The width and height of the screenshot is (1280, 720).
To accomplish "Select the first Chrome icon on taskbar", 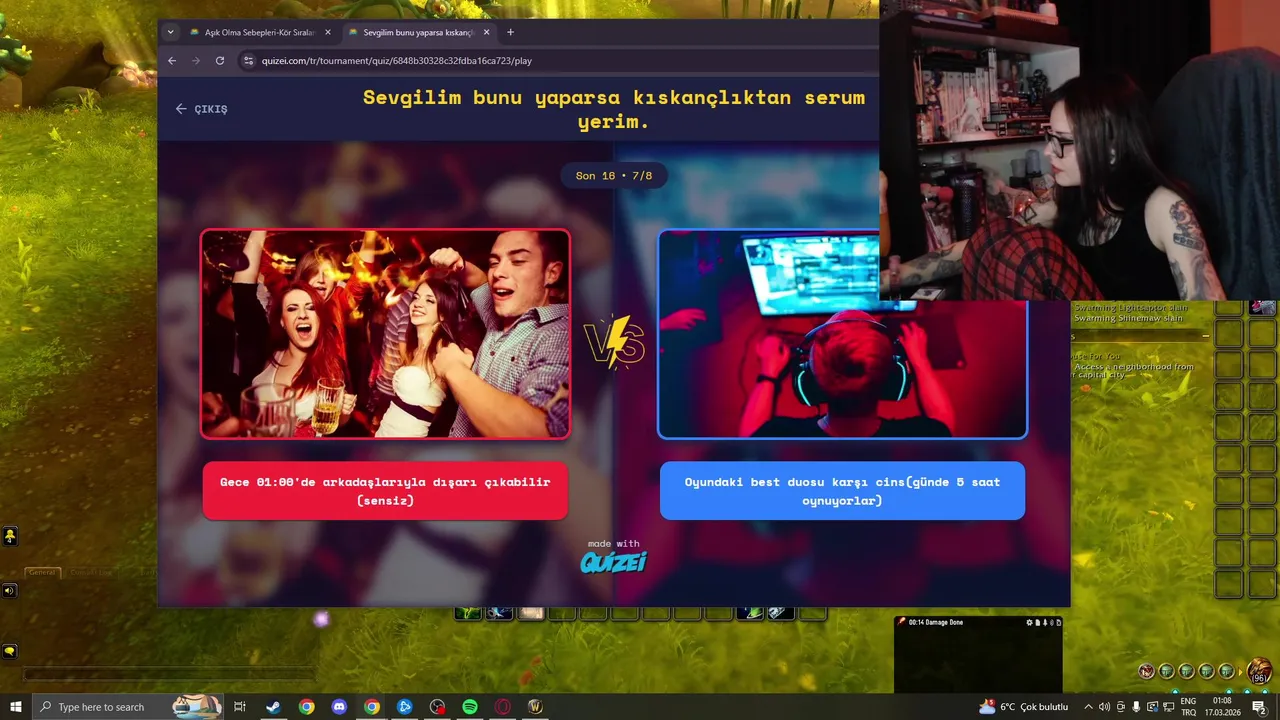I will pyautogui.click(x=306, y=707).
